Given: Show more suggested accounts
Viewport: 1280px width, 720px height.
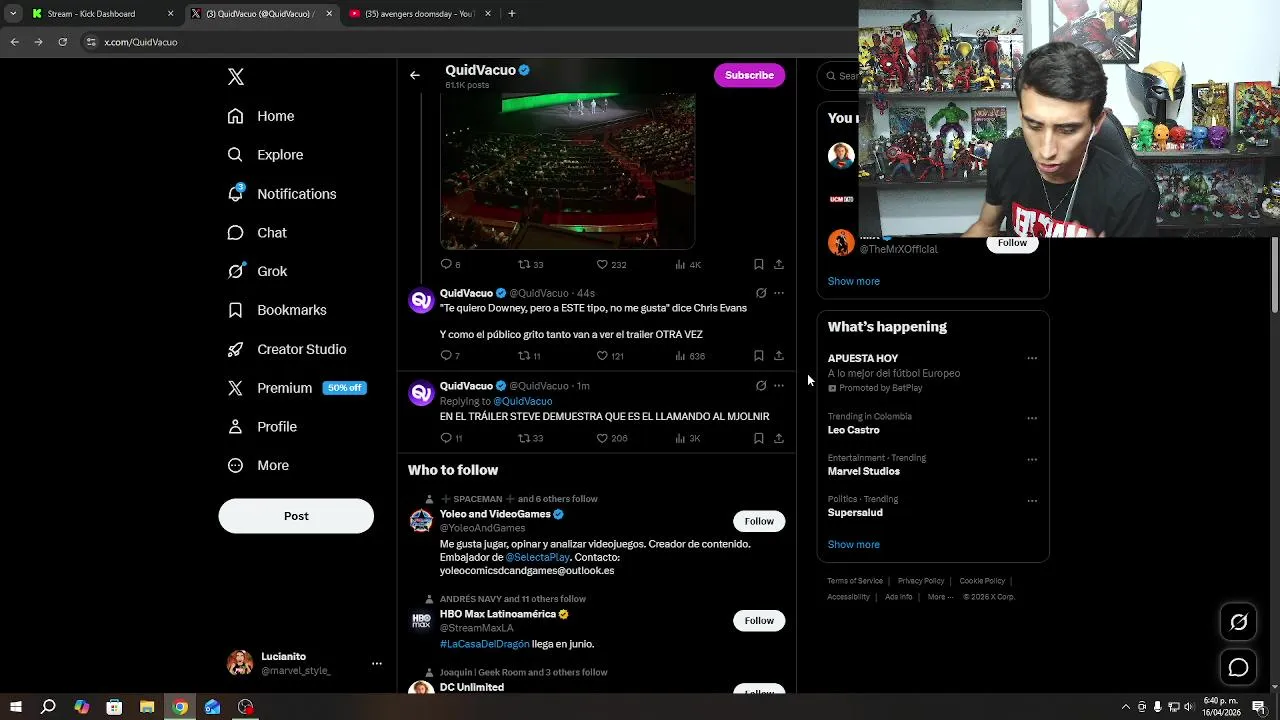Looking at the screenshot, I should tap(853, 281).
